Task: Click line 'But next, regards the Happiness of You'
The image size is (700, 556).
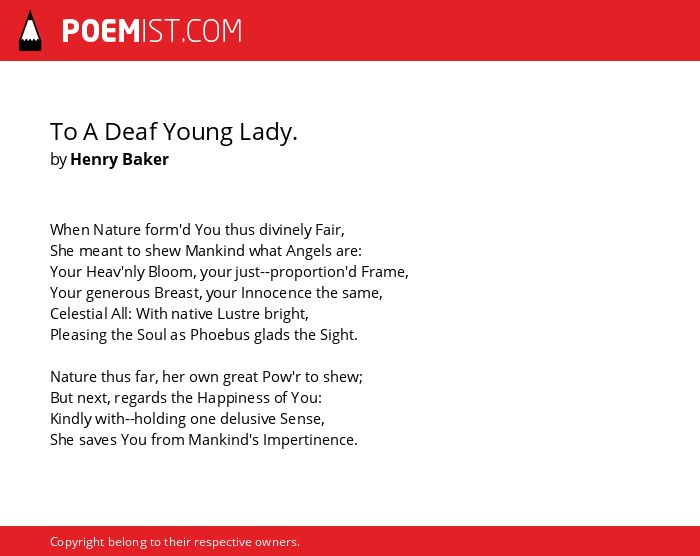Action: 186,398
